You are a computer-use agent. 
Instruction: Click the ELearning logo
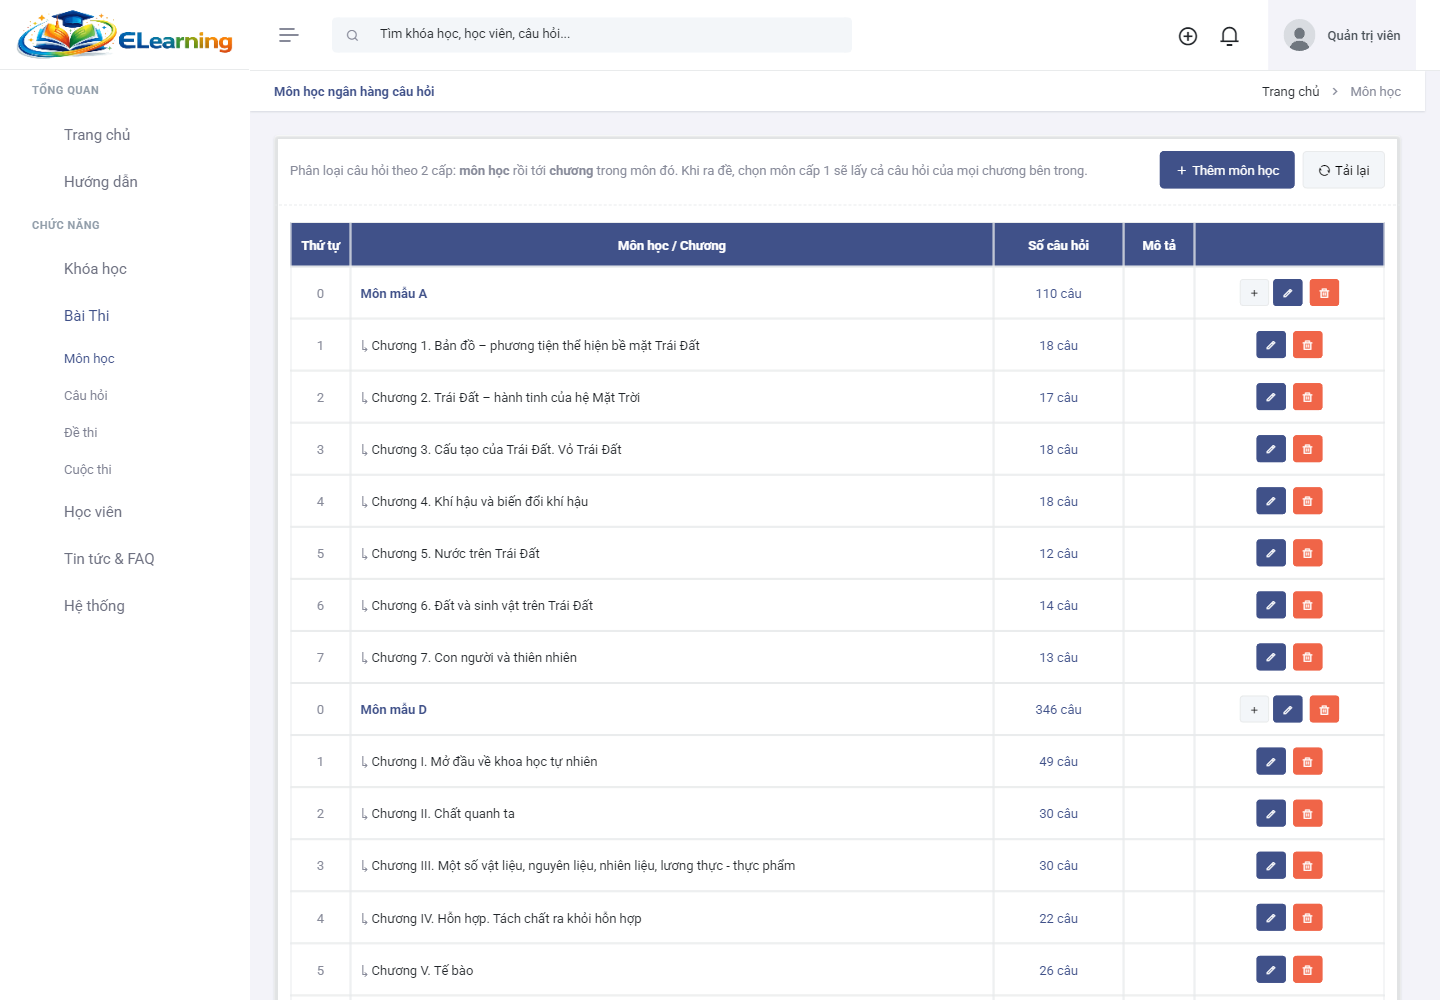pyautogui.click(x=125, y=35)
